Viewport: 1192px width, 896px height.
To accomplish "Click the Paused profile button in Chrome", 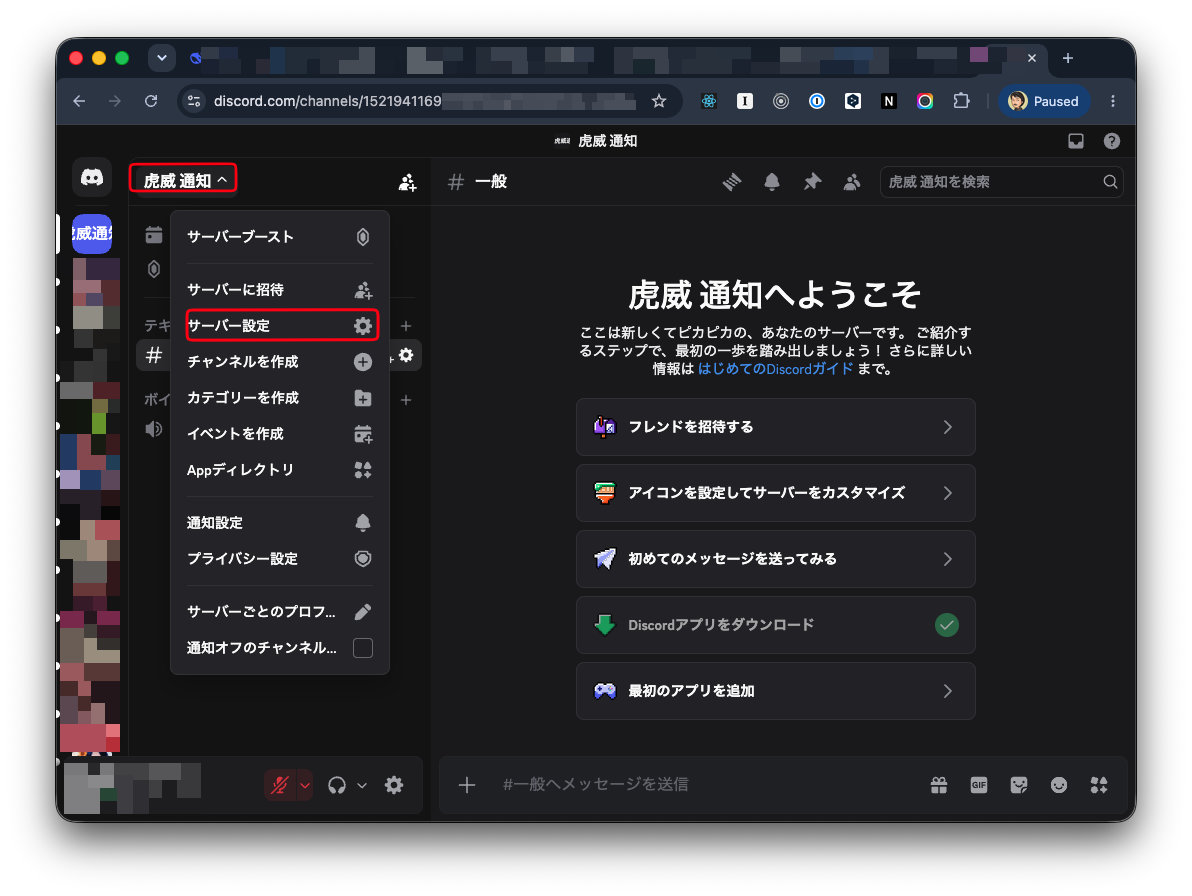I will tap(1044, 101).
